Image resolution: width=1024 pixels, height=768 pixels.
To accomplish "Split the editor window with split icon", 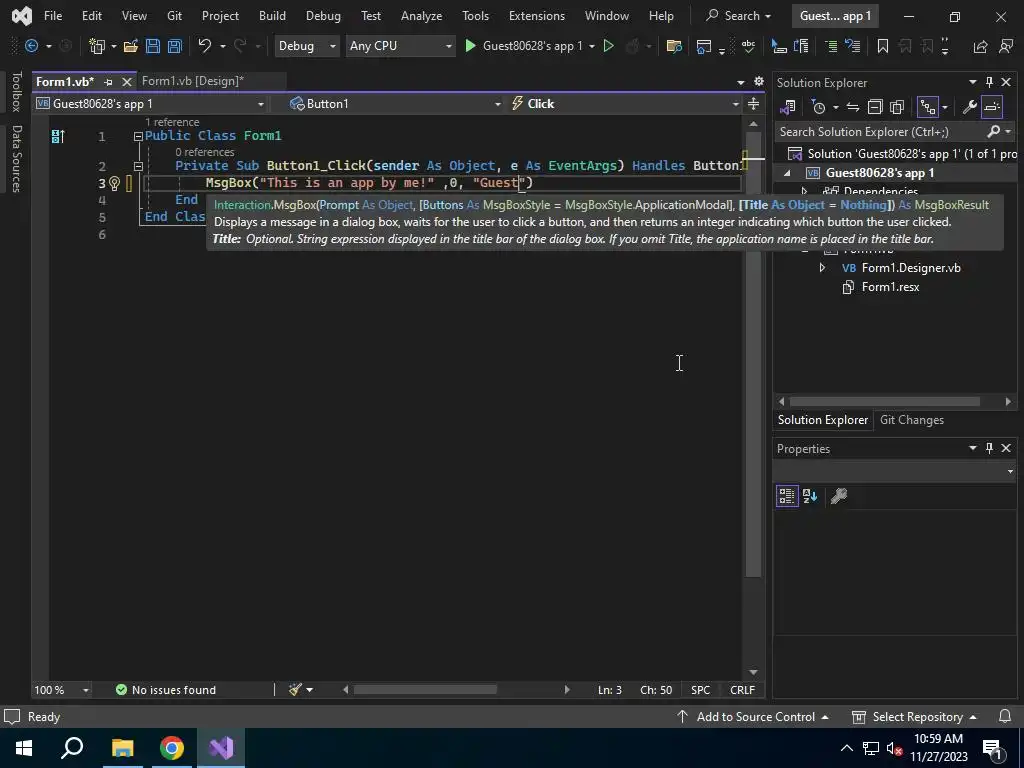I will click(x=753, y=104).
